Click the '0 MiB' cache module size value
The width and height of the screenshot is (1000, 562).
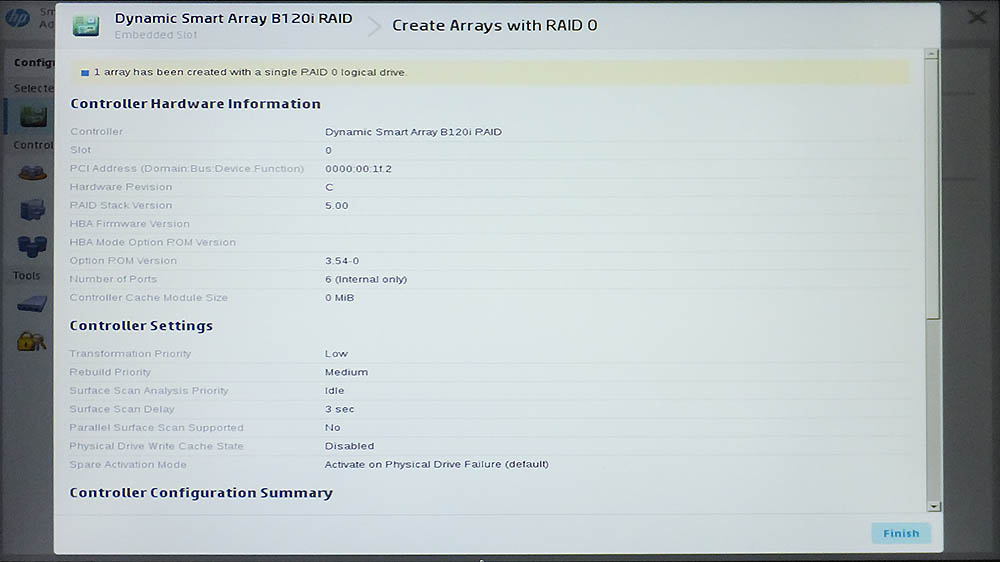tap(339, 297)
